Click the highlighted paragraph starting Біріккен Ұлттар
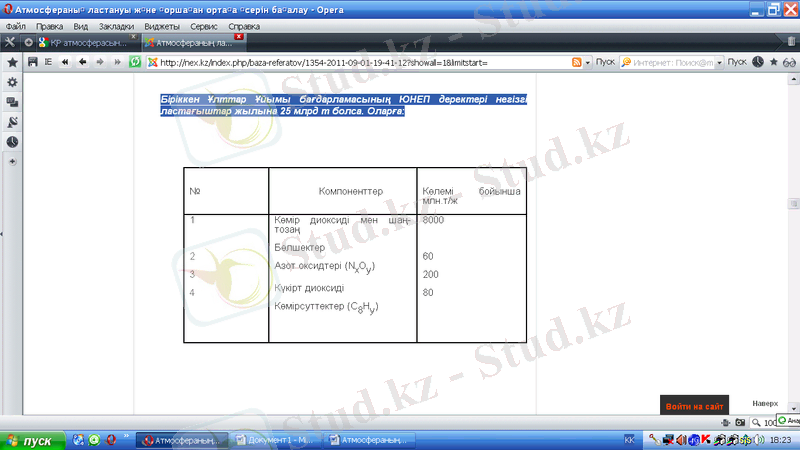Image resolution: width=800 pixels, height=450 pixels. (x=344, y=105)
